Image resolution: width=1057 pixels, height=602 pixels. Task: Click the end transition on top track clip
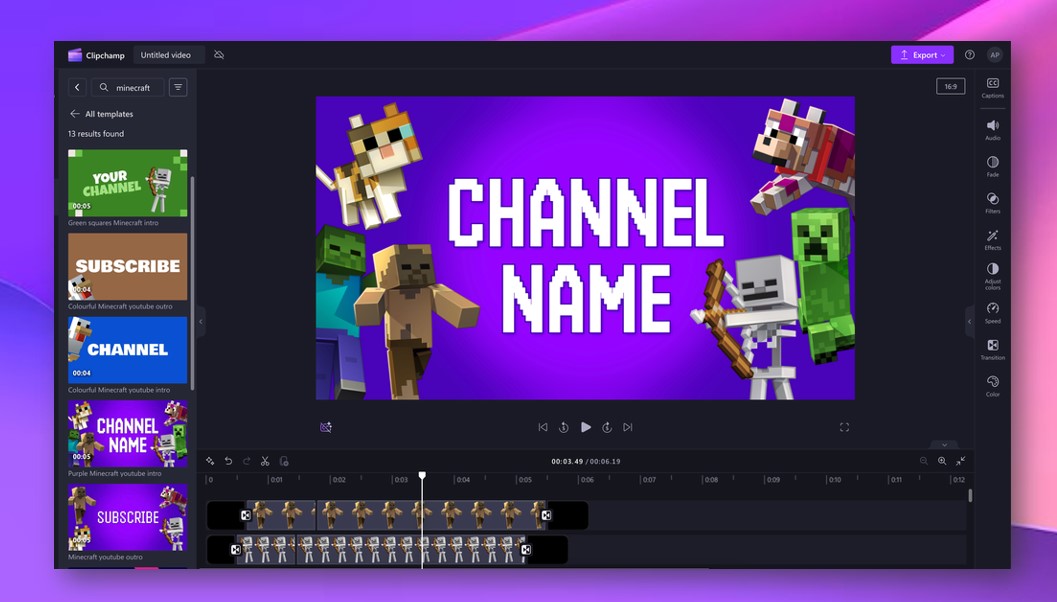click(x=546, y=515)
